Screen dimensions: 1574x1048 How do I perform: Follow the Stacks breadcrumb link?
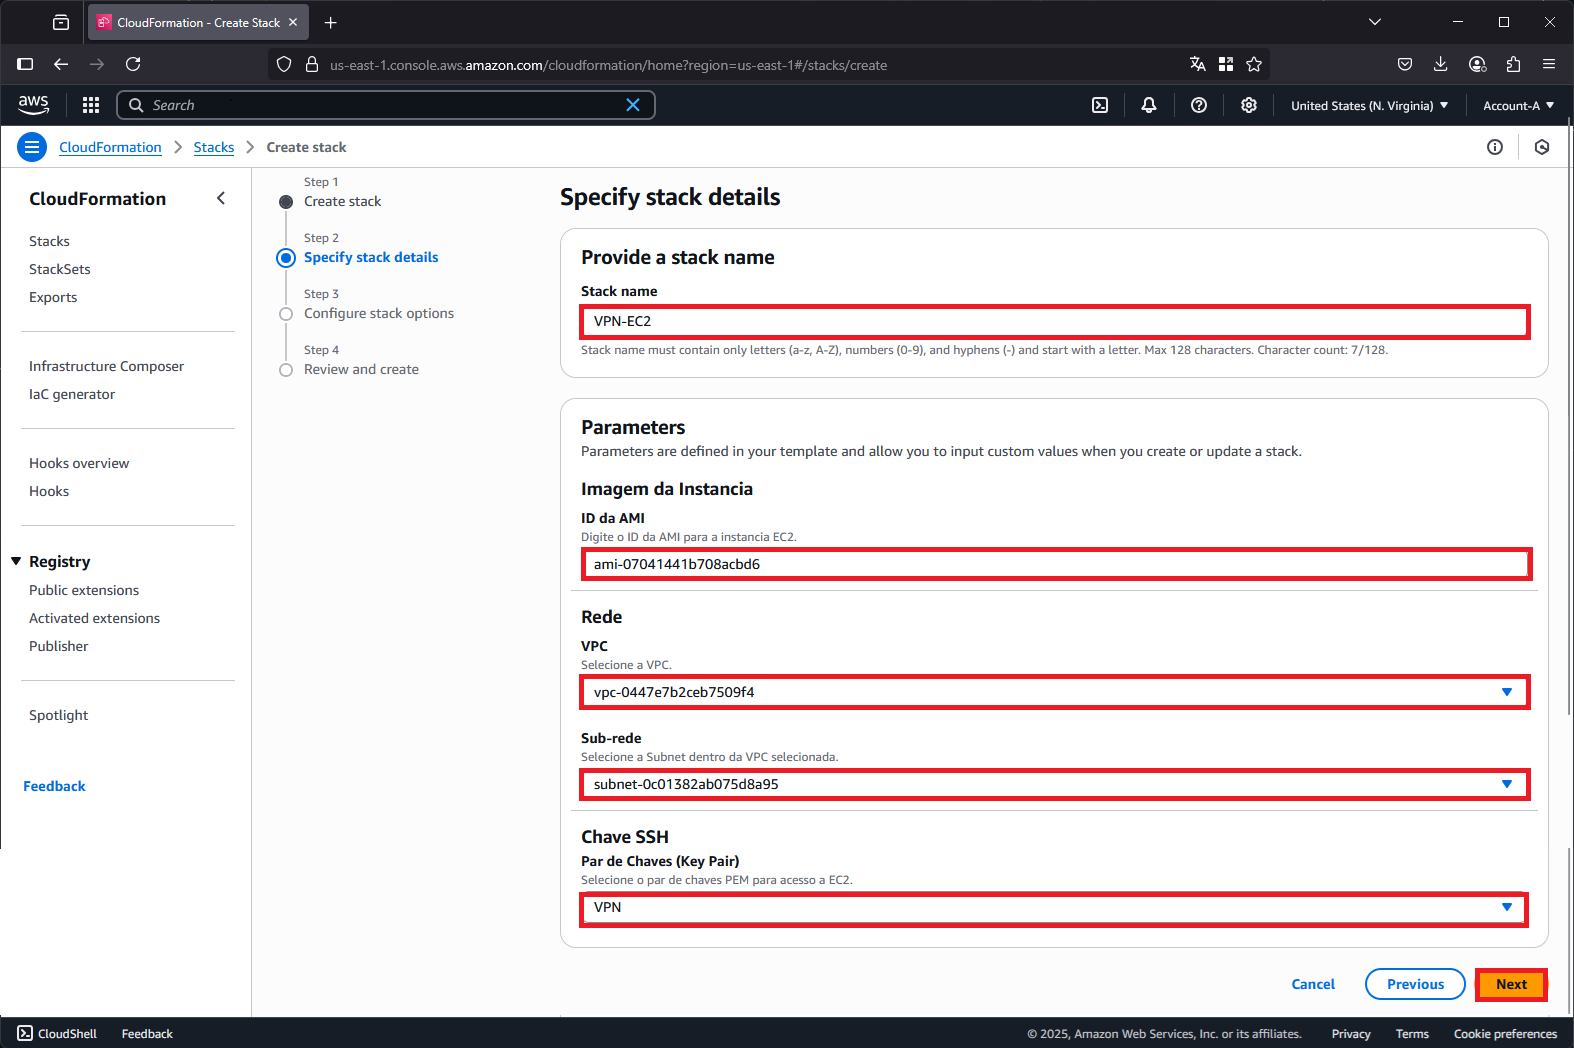tap(214, 147)
